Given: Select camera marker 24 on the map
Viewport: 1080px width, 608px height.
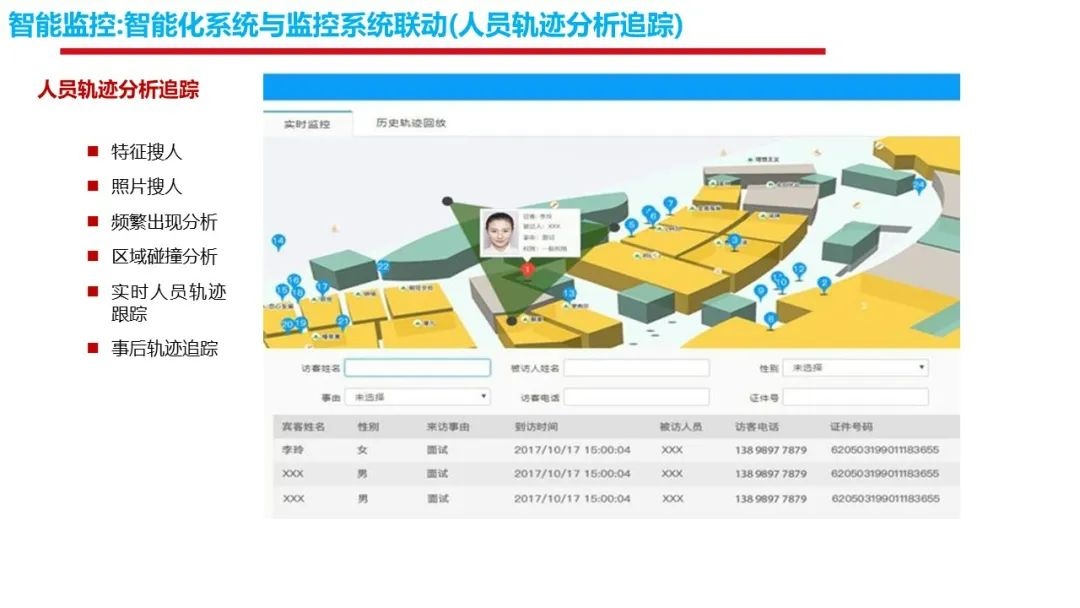Looking at the screenshot, I should pyautogui.click(x=918, y=185).
